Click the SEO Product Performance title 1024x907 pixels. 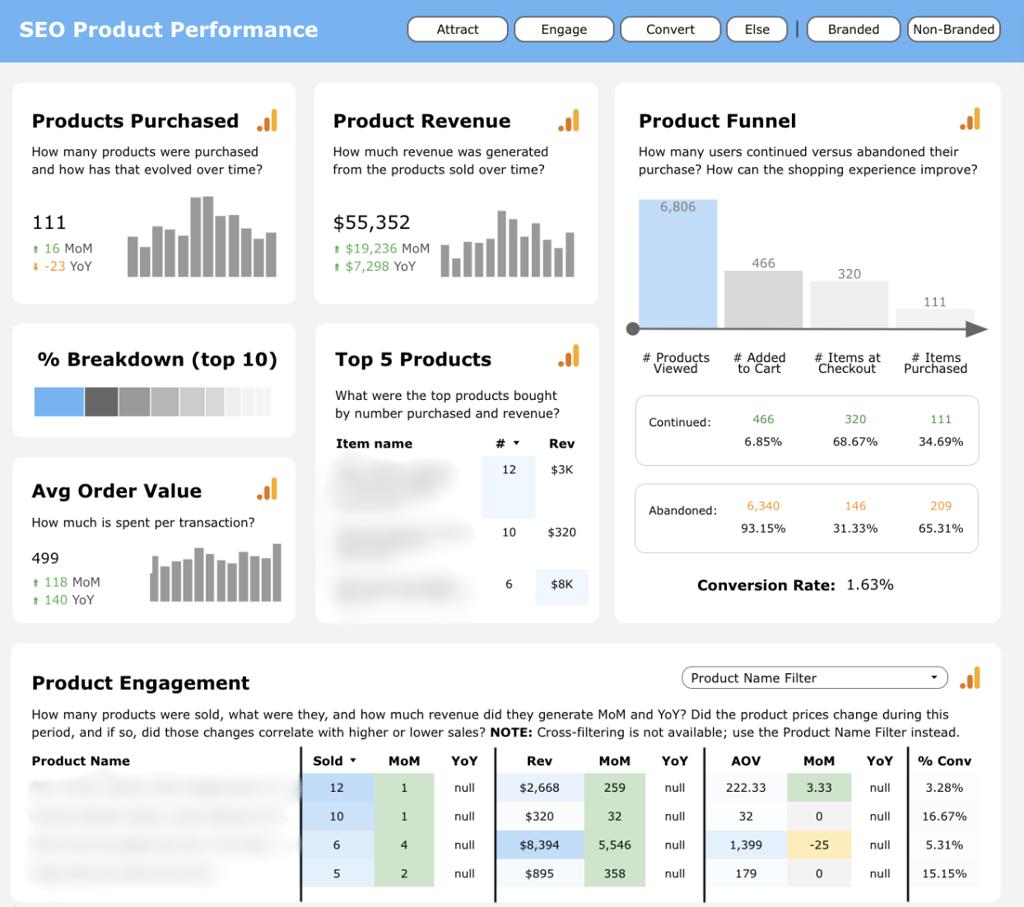coord(168,29)
